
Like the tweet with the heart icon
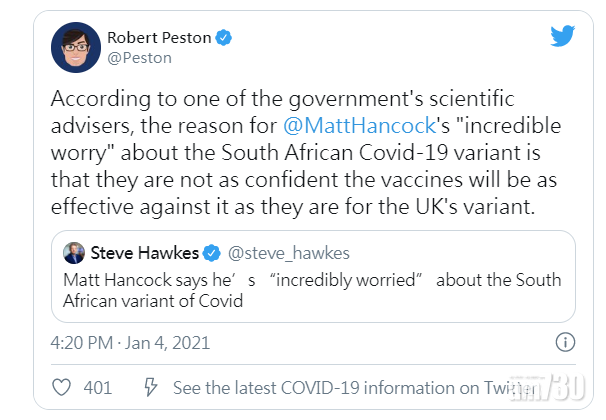[x=61, y=386]
